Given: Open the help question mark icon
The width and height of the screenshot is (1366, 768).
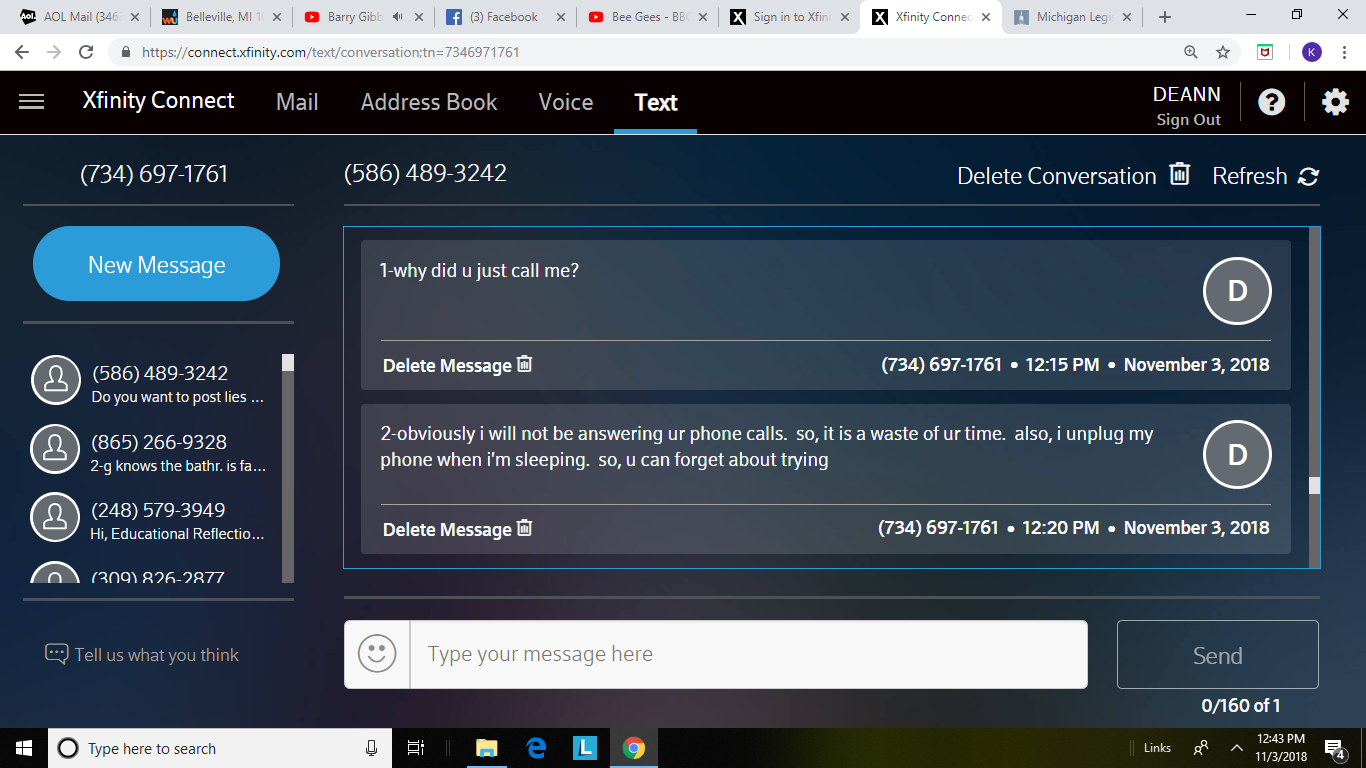Looking at the screenshot, I should click(x=1271, y=102).
